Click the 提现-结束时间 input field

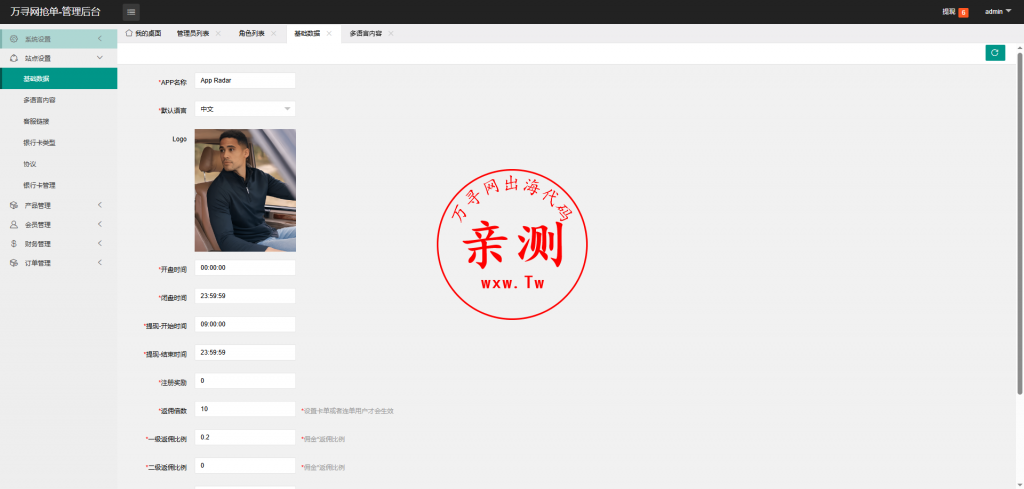click(245, 353)
